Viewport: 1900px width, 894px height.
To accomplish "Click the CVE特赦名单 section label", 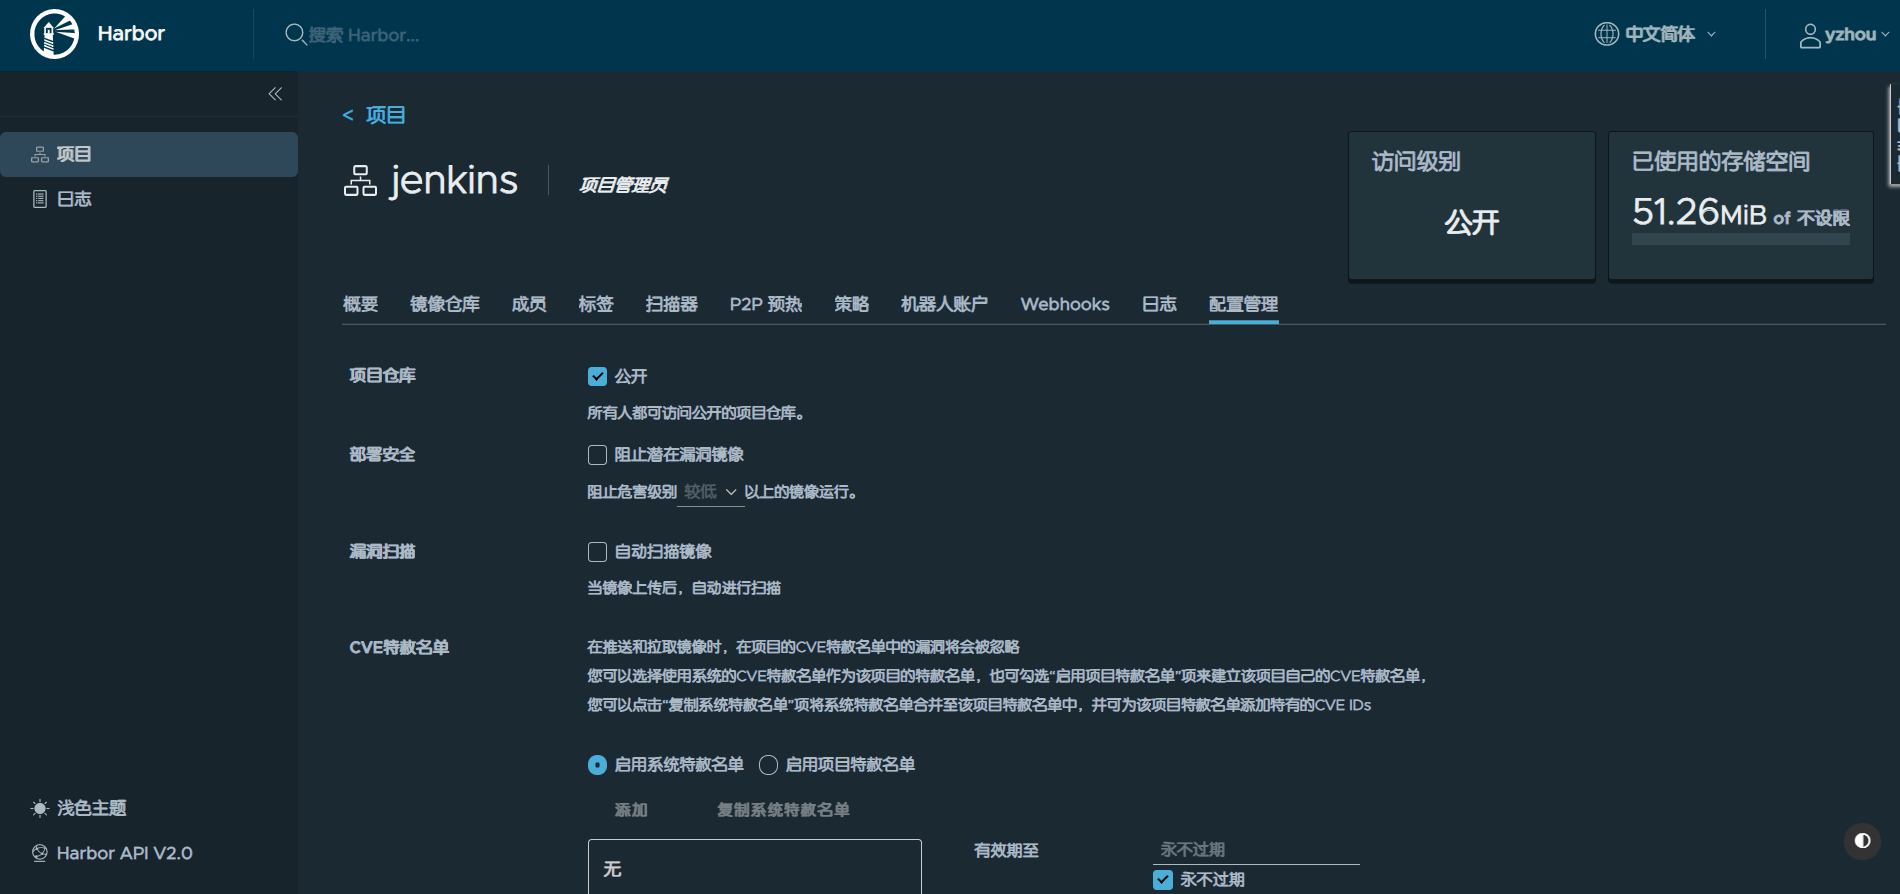I will coord(399,648).
